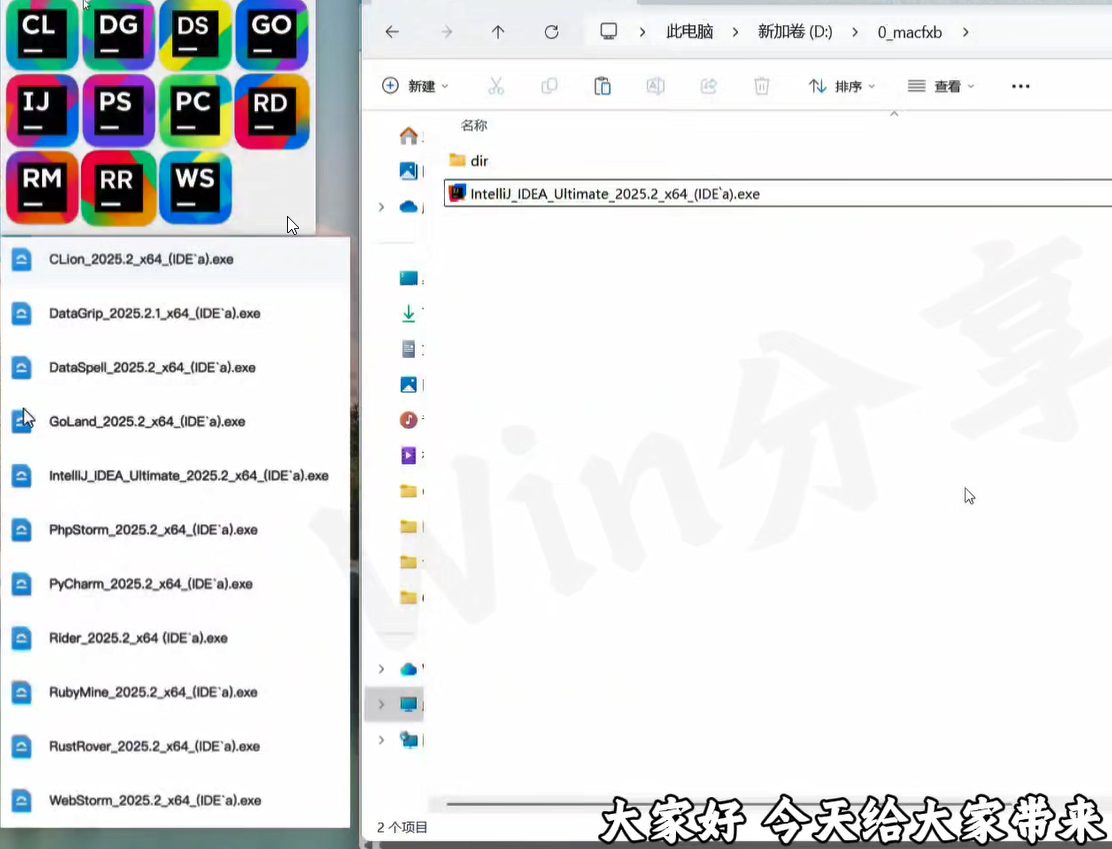Click the RubyMine (RM) logo icon
The height and width of the screenshot is (849, 1112).
pos(42,187)
